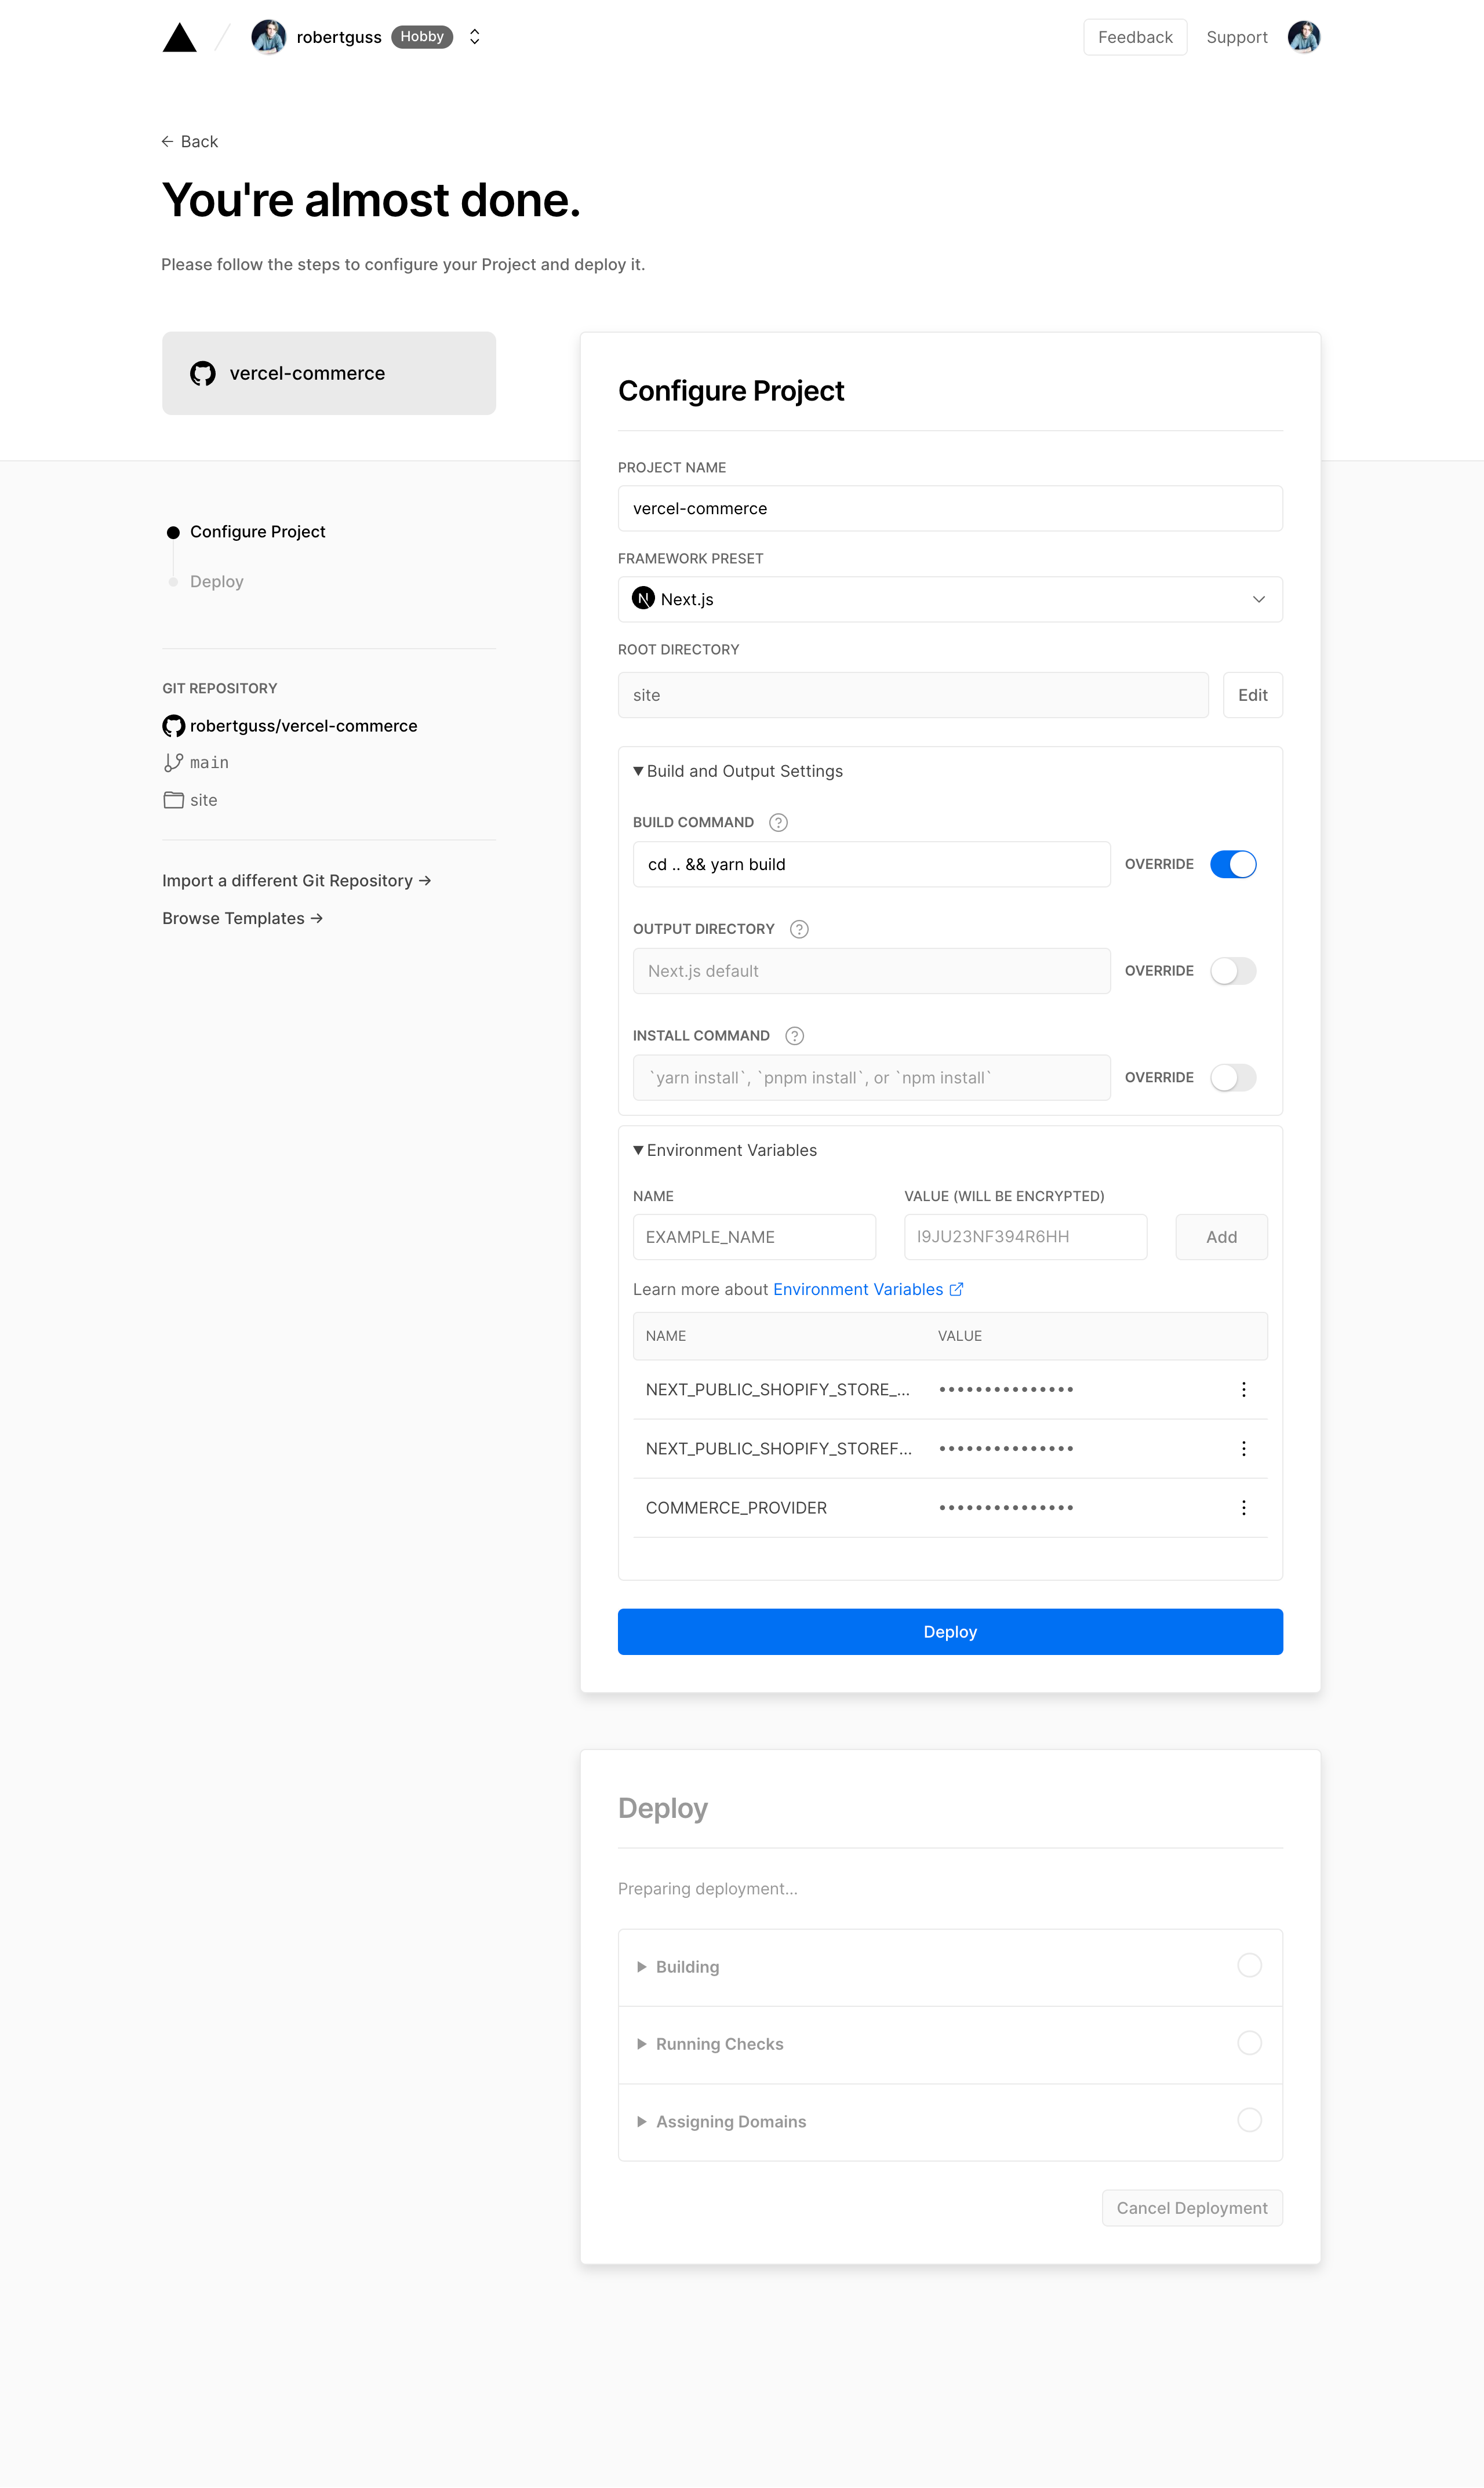Click the Feedback button
This screenshot has width=1484, height=2488.
pyautogui.click(x=1135, y=37)
